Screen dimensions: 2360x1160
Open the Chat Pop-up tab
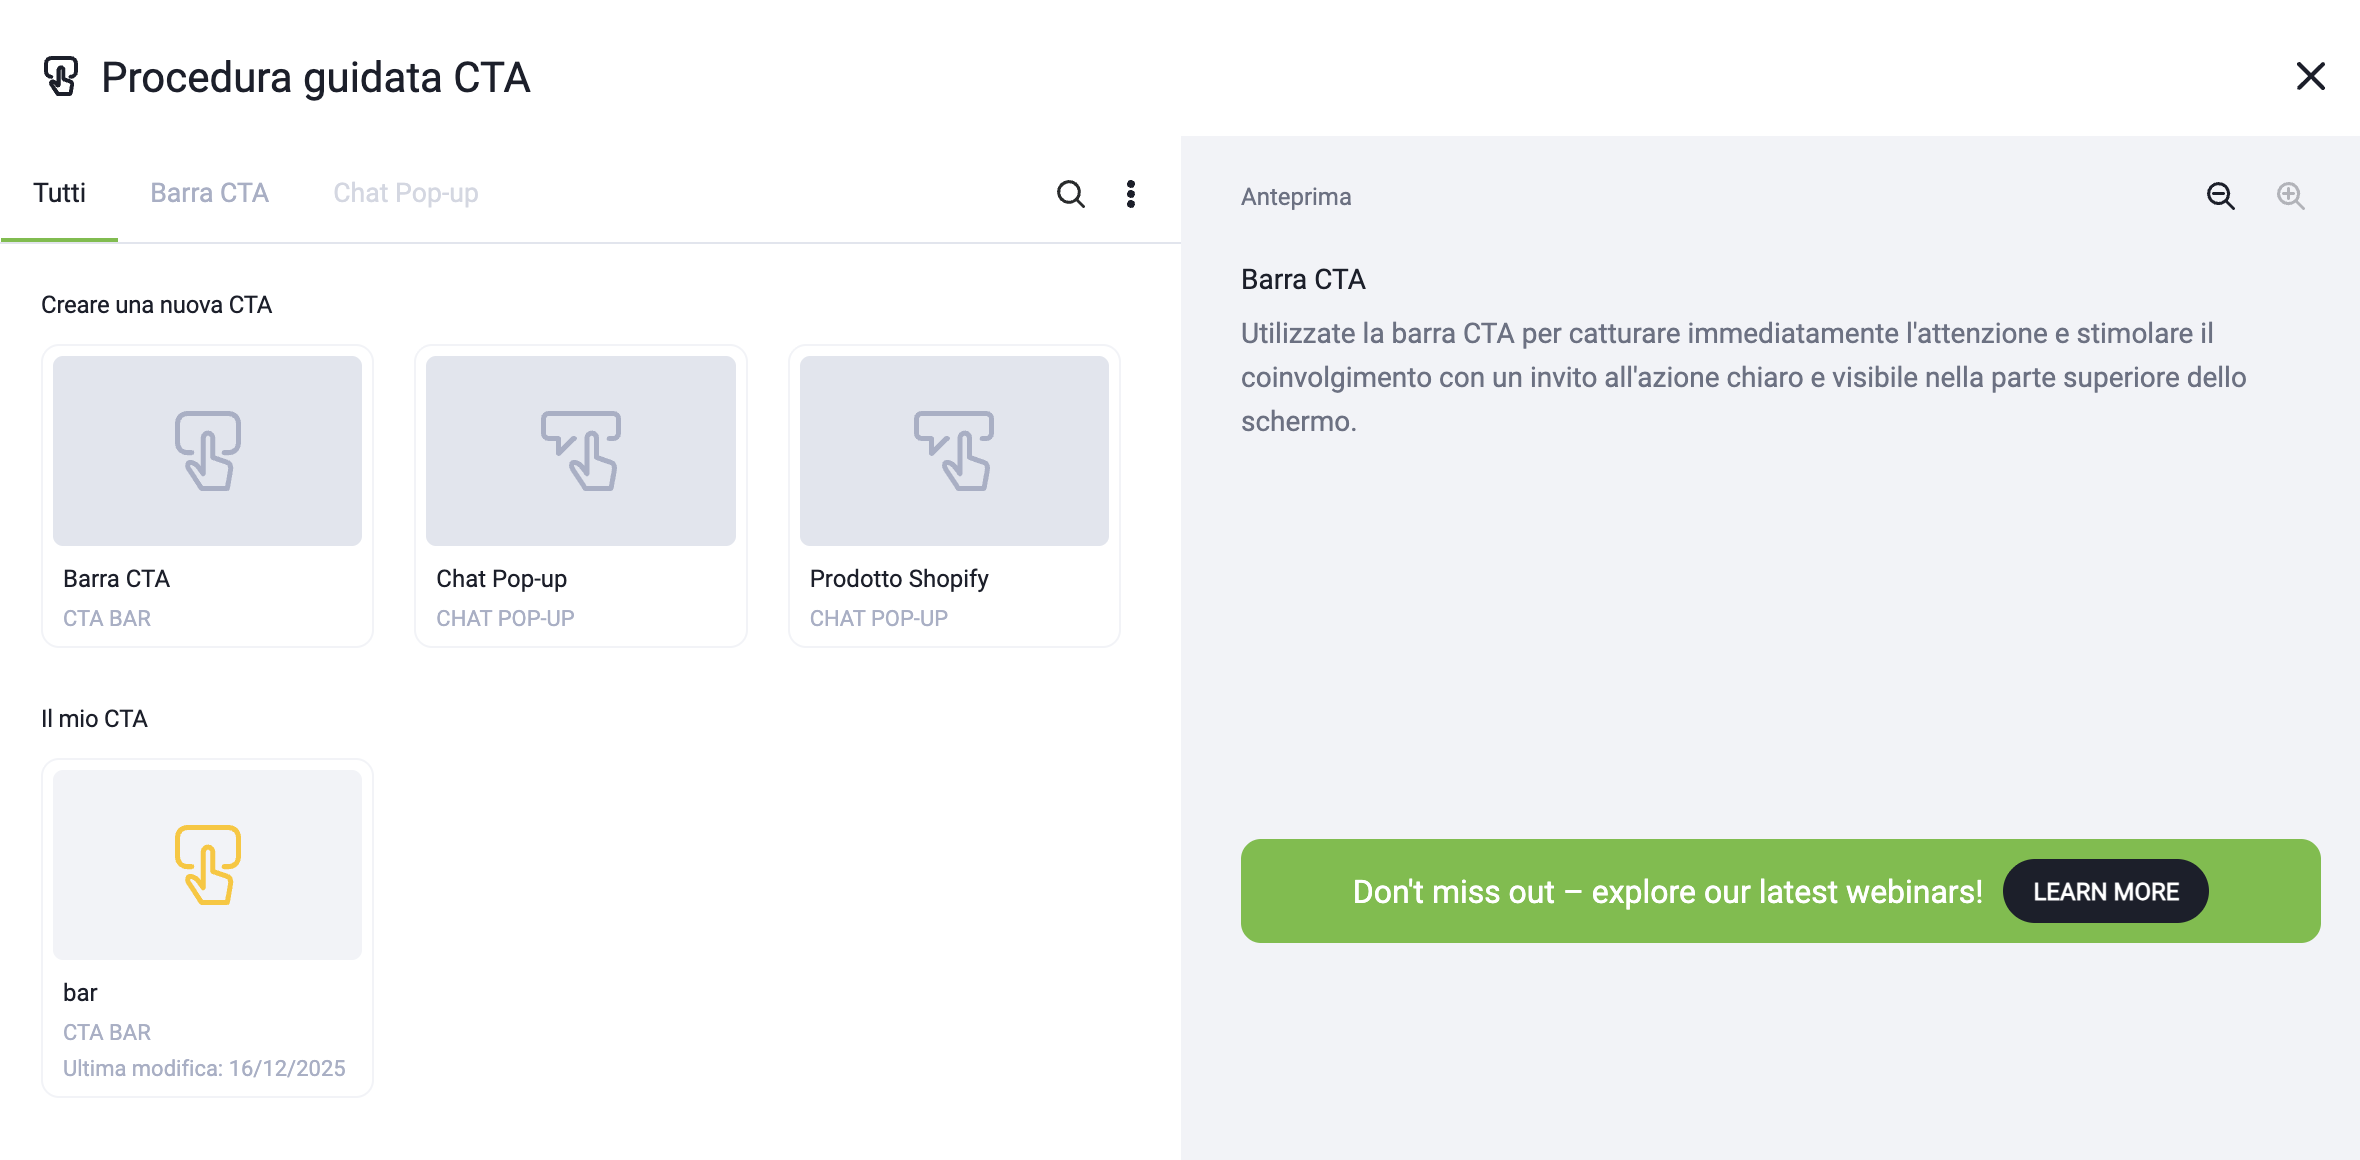[x=405, y=193]
